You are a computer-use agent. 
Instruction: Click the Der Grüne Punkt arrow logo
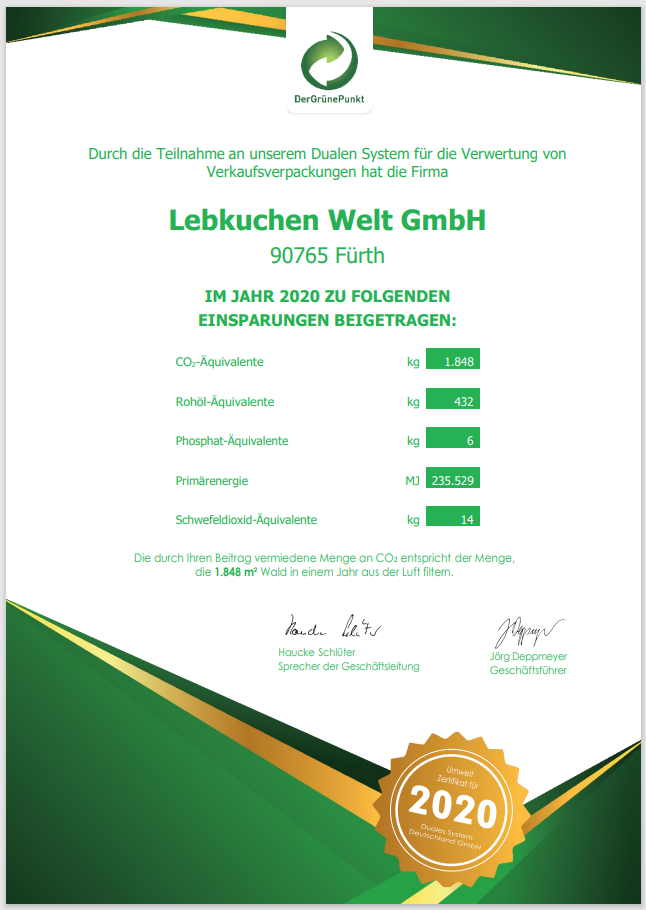(x=329, y=60)
